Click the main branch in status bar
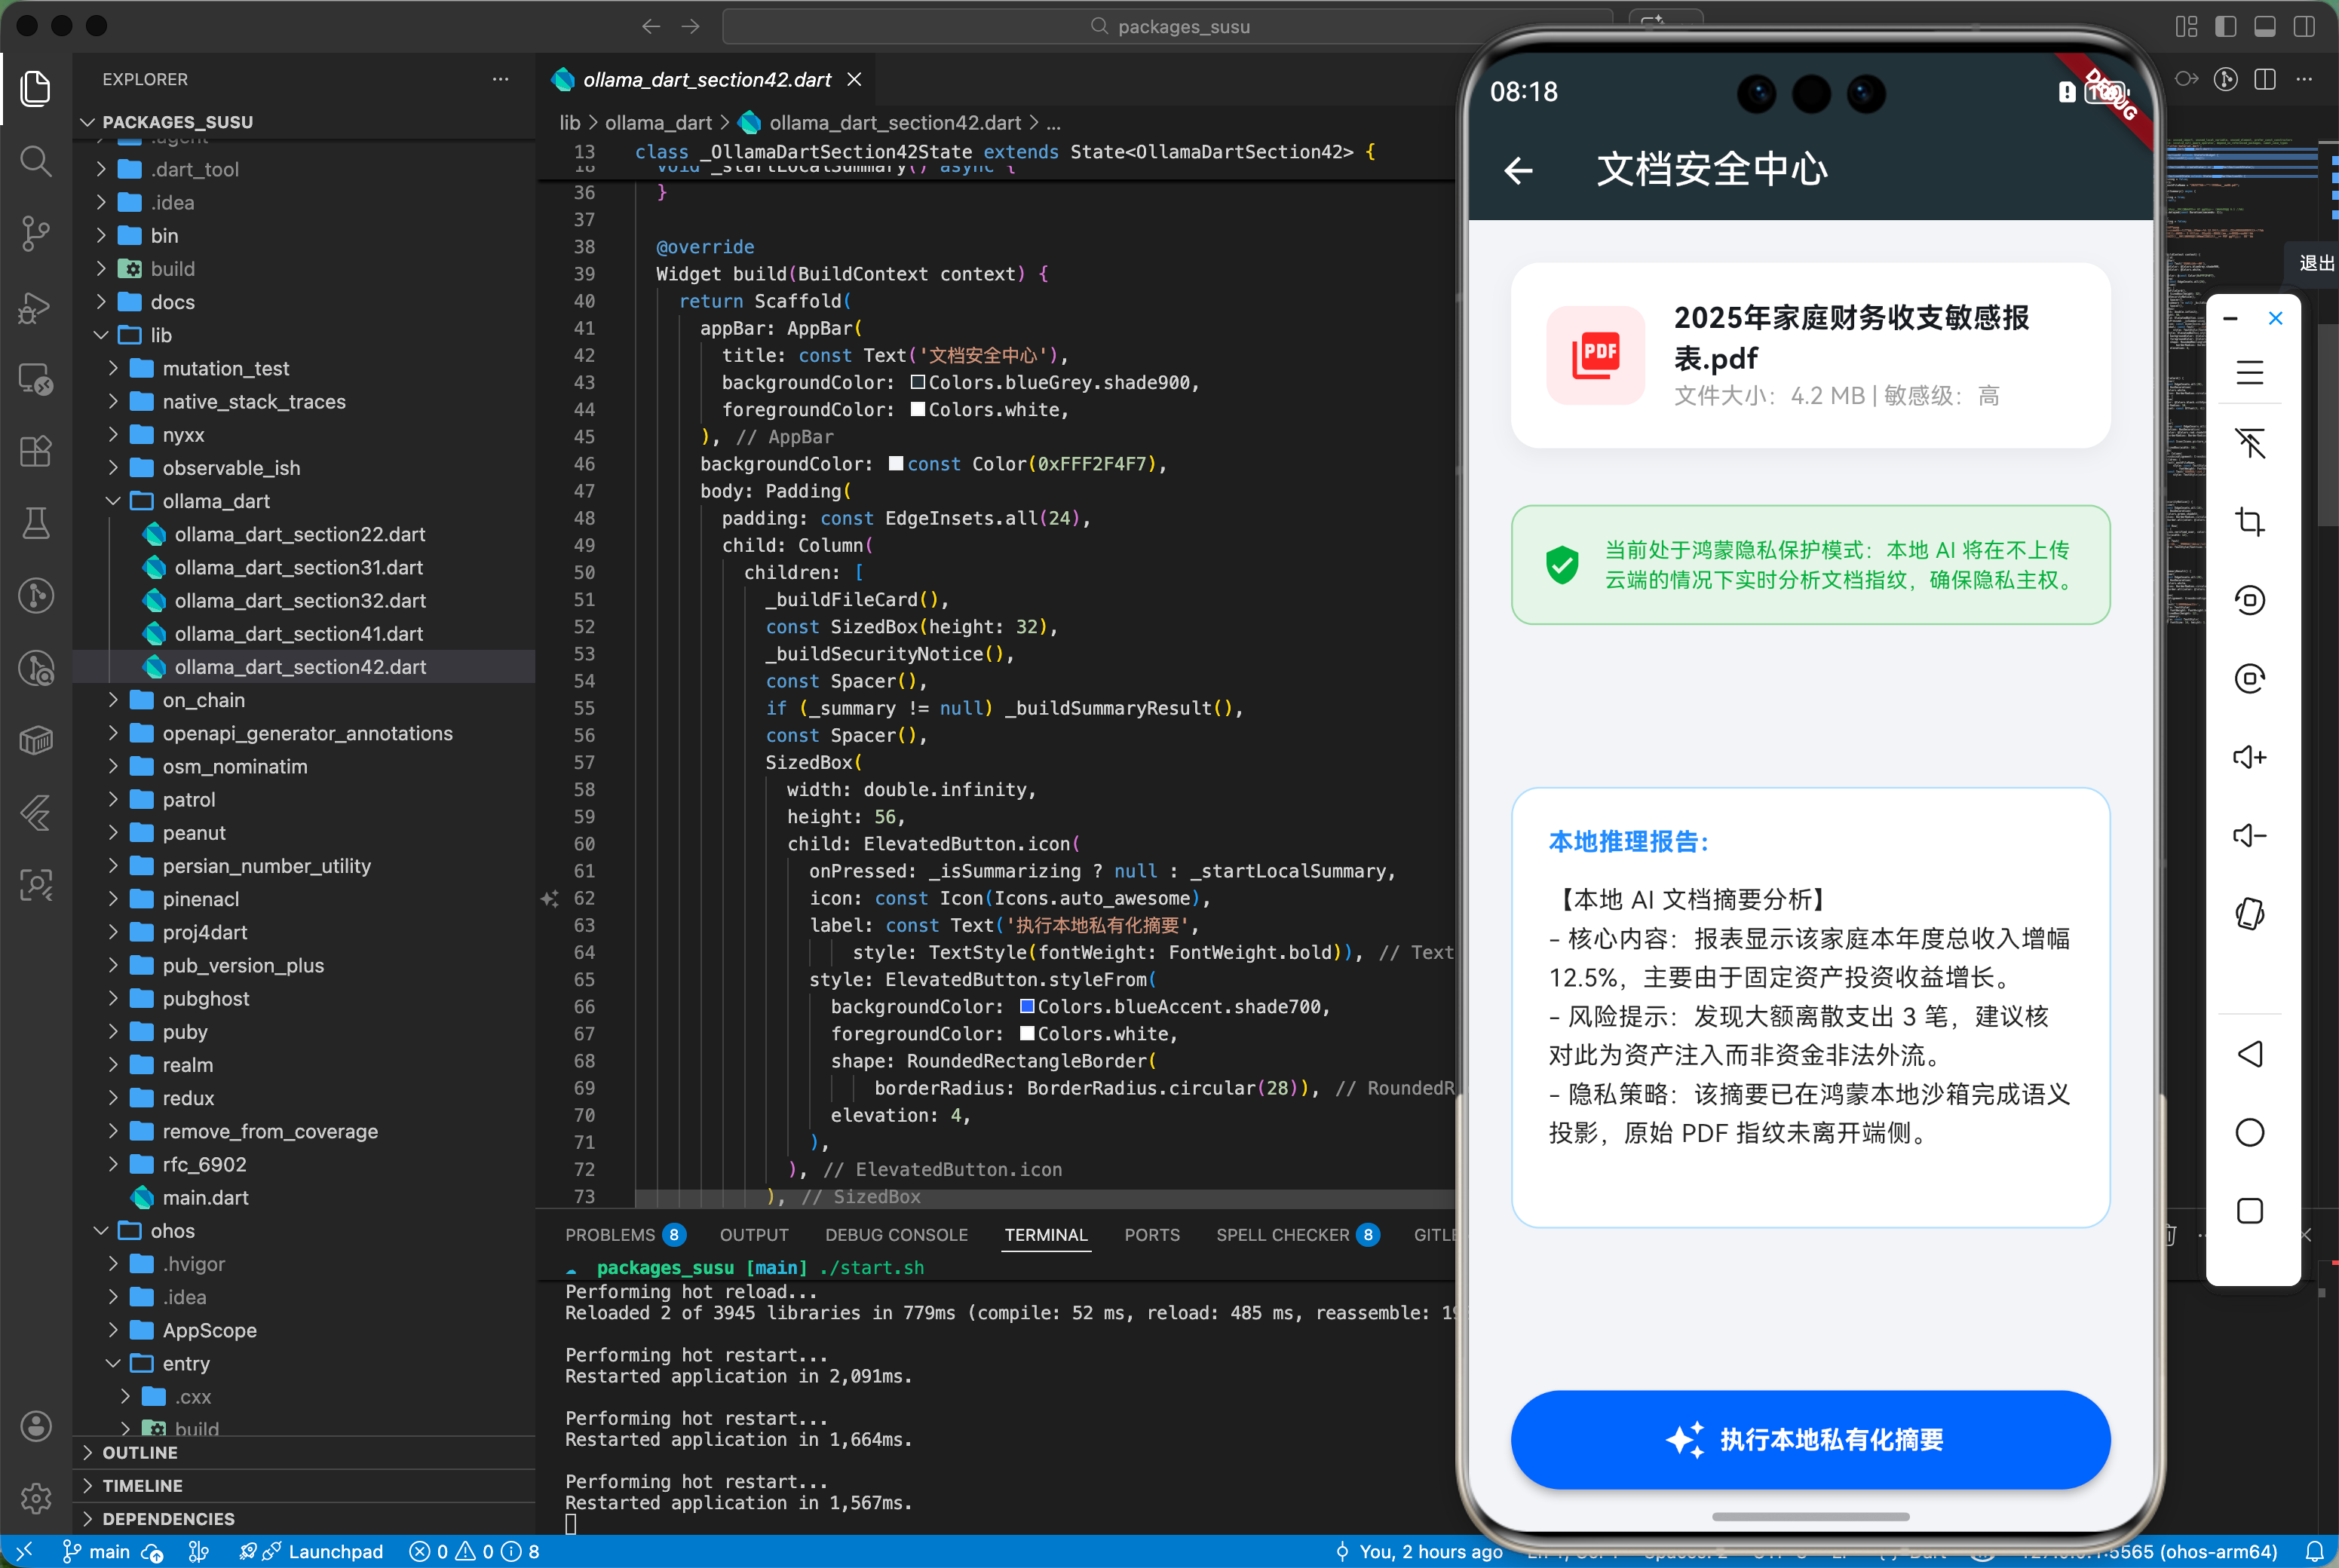The height and width of the screenshot is (1568, 2339). pyautogui.click(x=97, y=1551)
